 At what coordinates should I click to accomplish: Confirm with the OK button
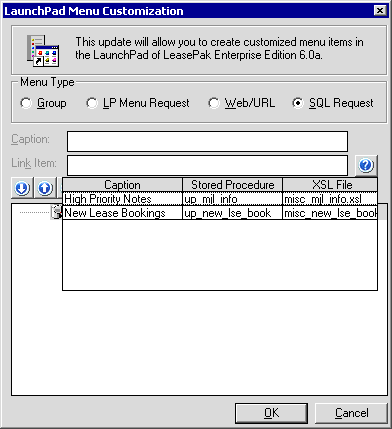tap(271, 413)
